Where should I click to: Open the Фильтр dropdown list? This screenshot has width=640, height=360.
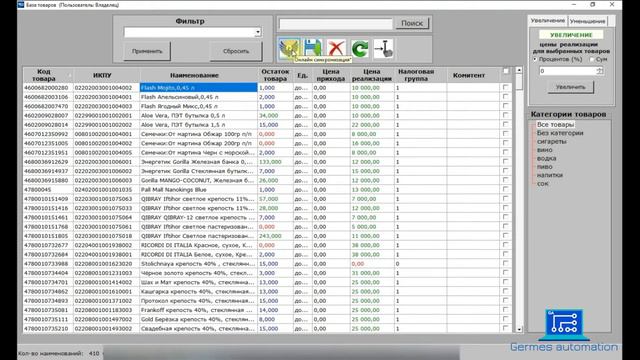click(258, 32)
